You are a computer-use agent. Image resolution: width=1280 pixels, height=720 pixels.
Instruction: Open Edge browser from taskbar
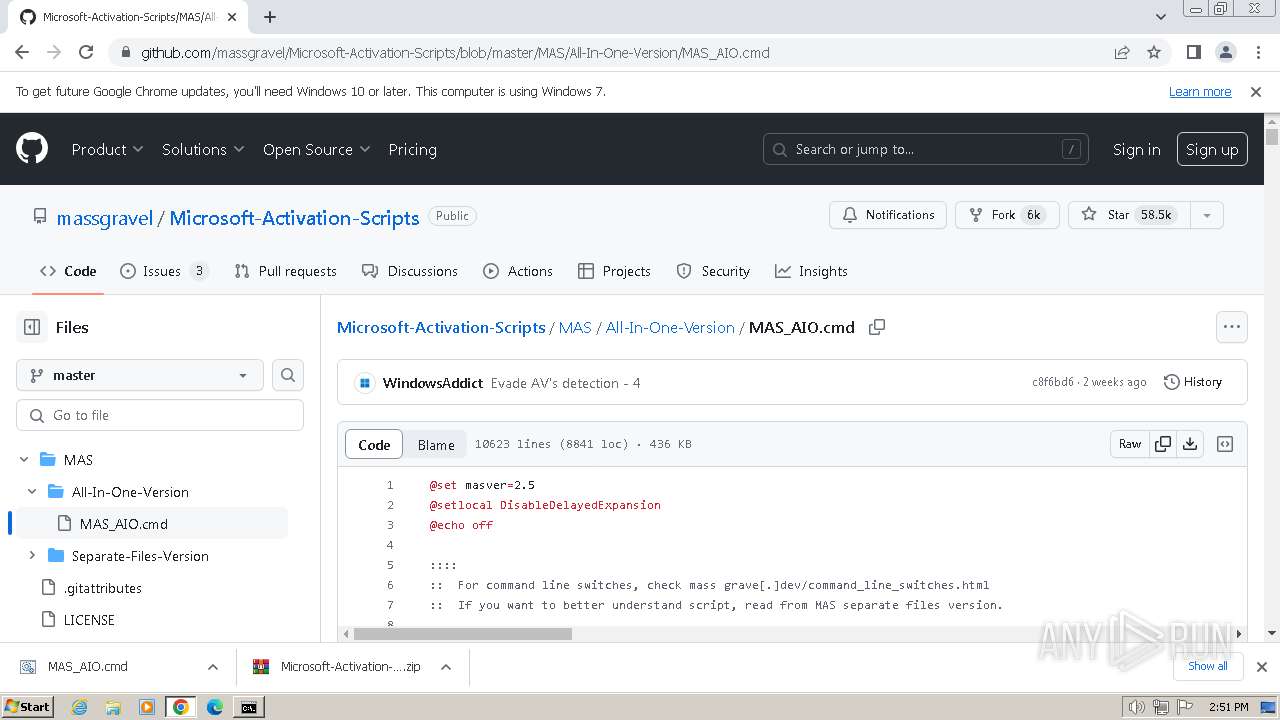(x=215, y=707)
